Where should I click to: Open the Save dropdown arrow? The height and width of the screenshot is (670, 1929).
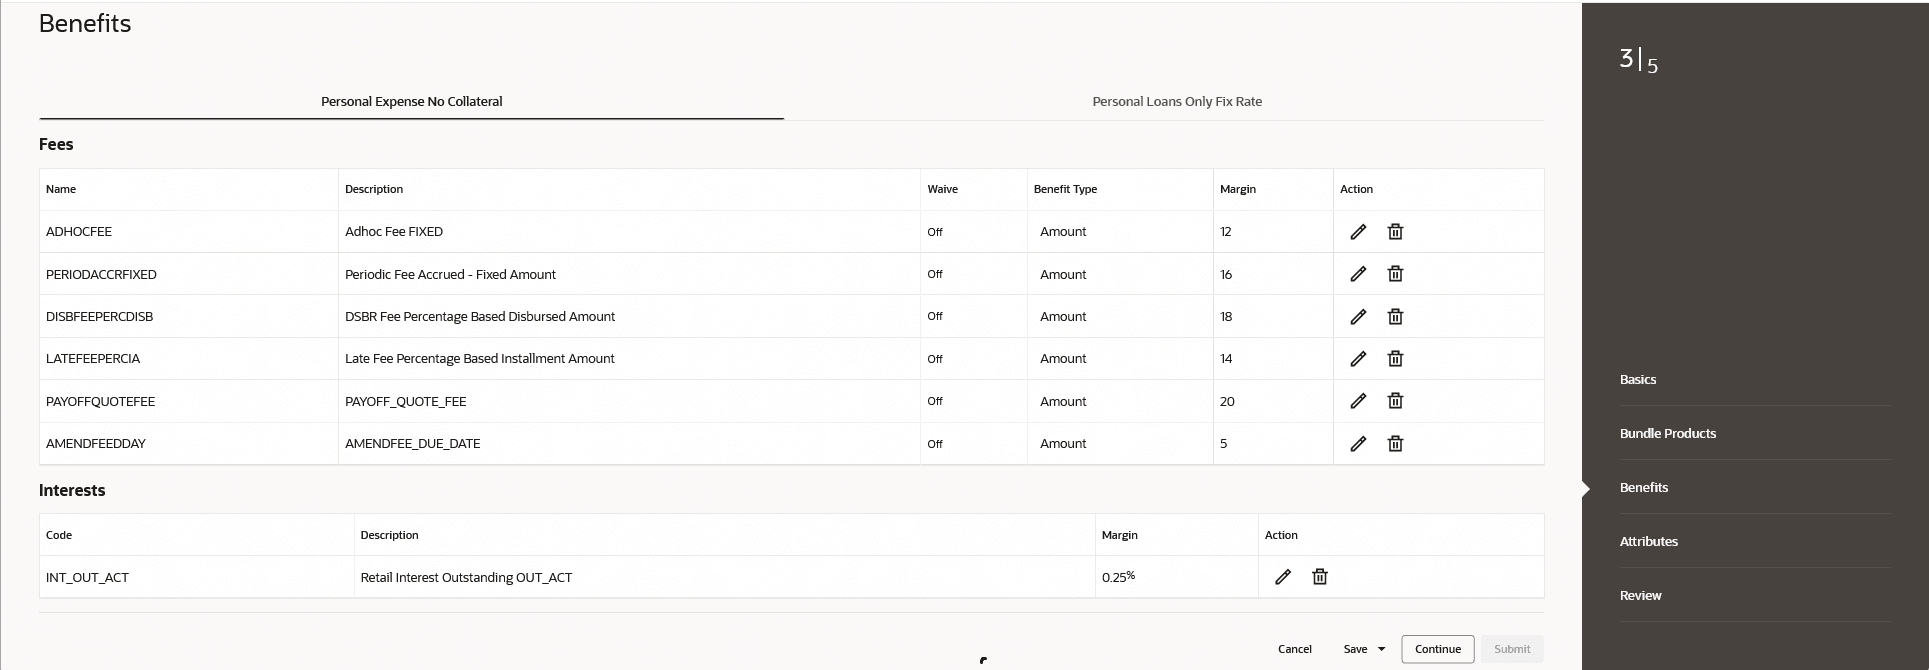1381,649
